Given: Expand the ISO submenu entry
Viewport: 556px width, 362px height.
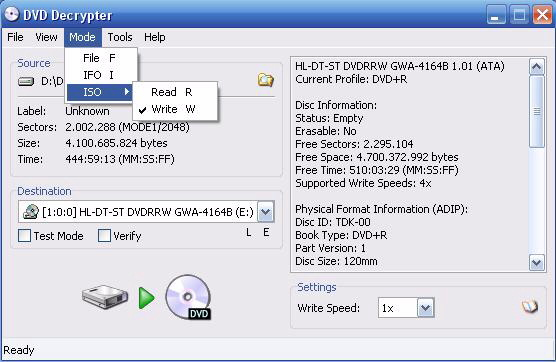Looking at the screenshot, I should pos(100,92).
